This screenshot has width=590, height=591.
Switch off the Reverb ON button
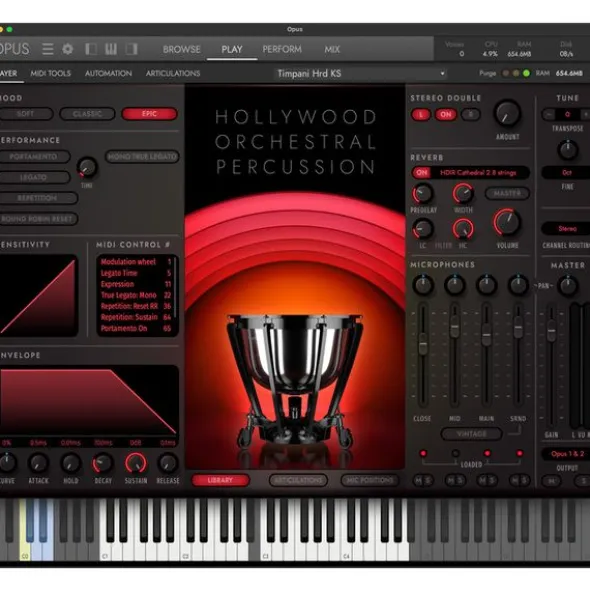click(x=422, y=173)
